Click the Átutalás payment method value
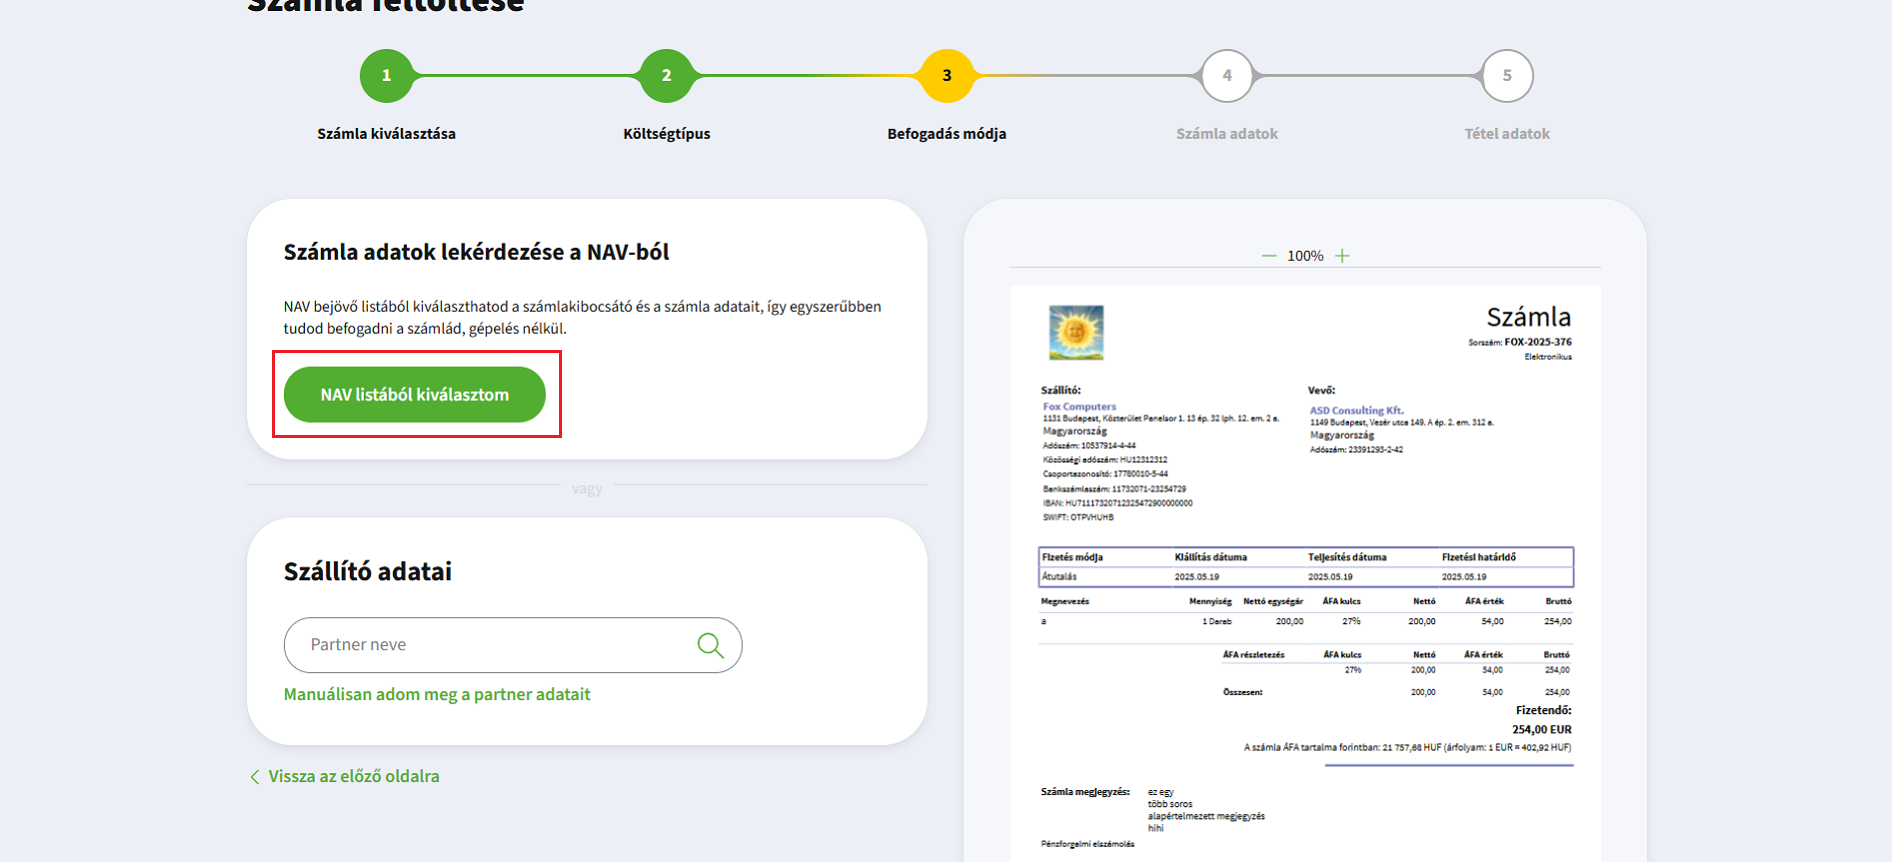Screen dimensions: 1892x862 (x=1059, y=577)
